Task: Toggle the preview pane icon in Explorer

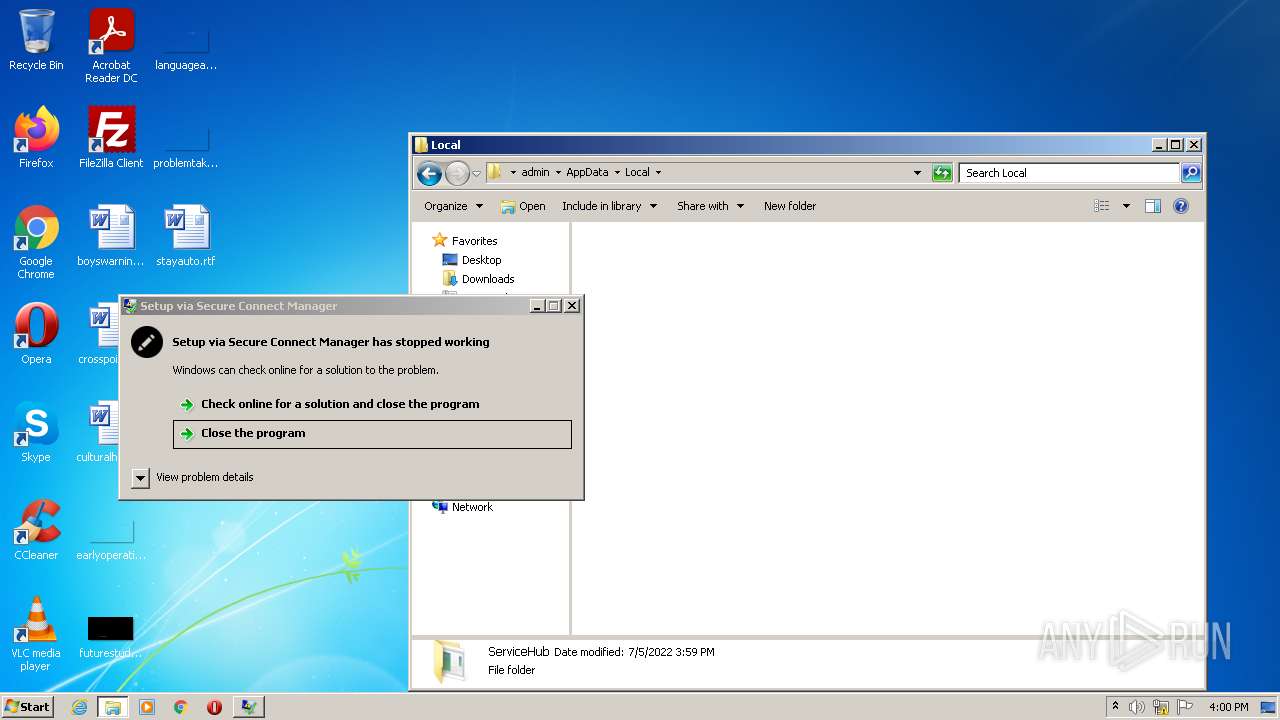Action: coord(1152,206)
